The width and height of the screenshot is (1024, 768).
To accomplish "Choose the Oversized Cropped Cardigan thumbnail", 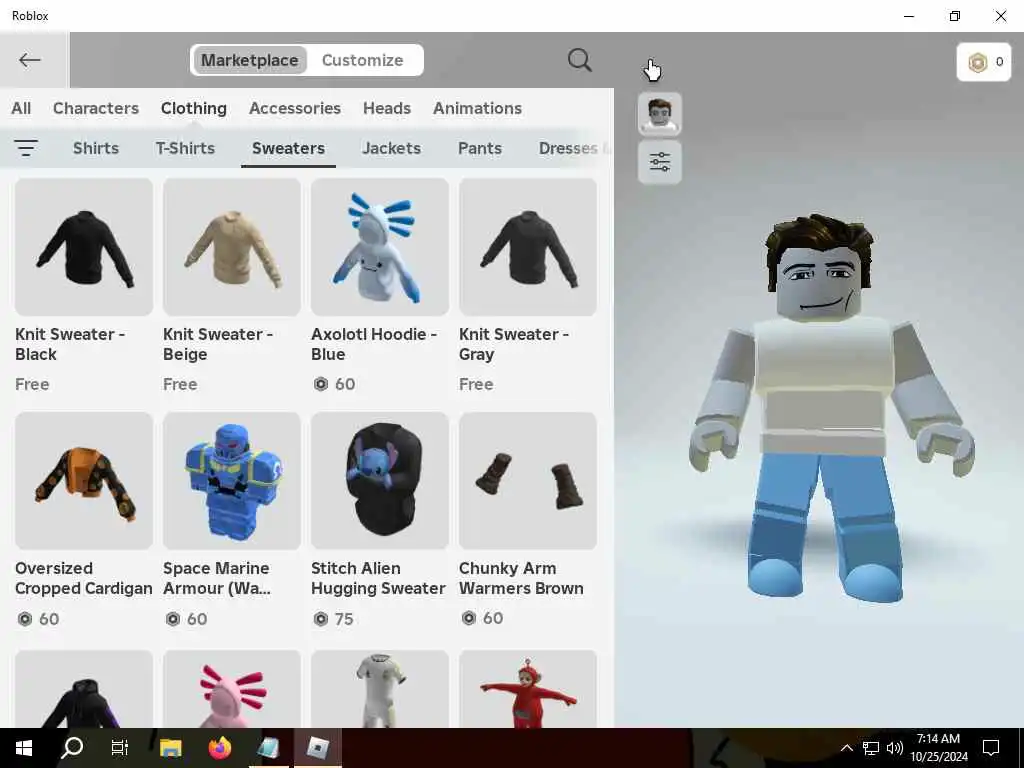I will (x=84, y=481).
